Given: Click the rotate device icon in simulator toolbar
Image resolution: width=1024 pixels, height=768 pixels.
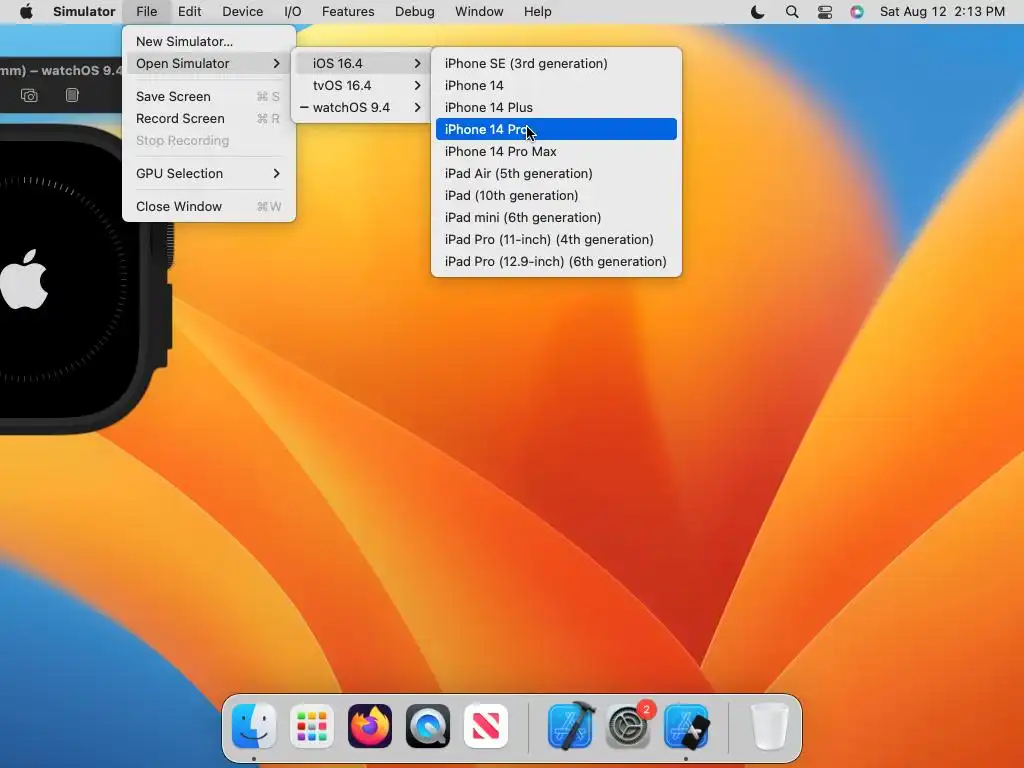Looking at the screenshot, I should [x=72, y=95].
